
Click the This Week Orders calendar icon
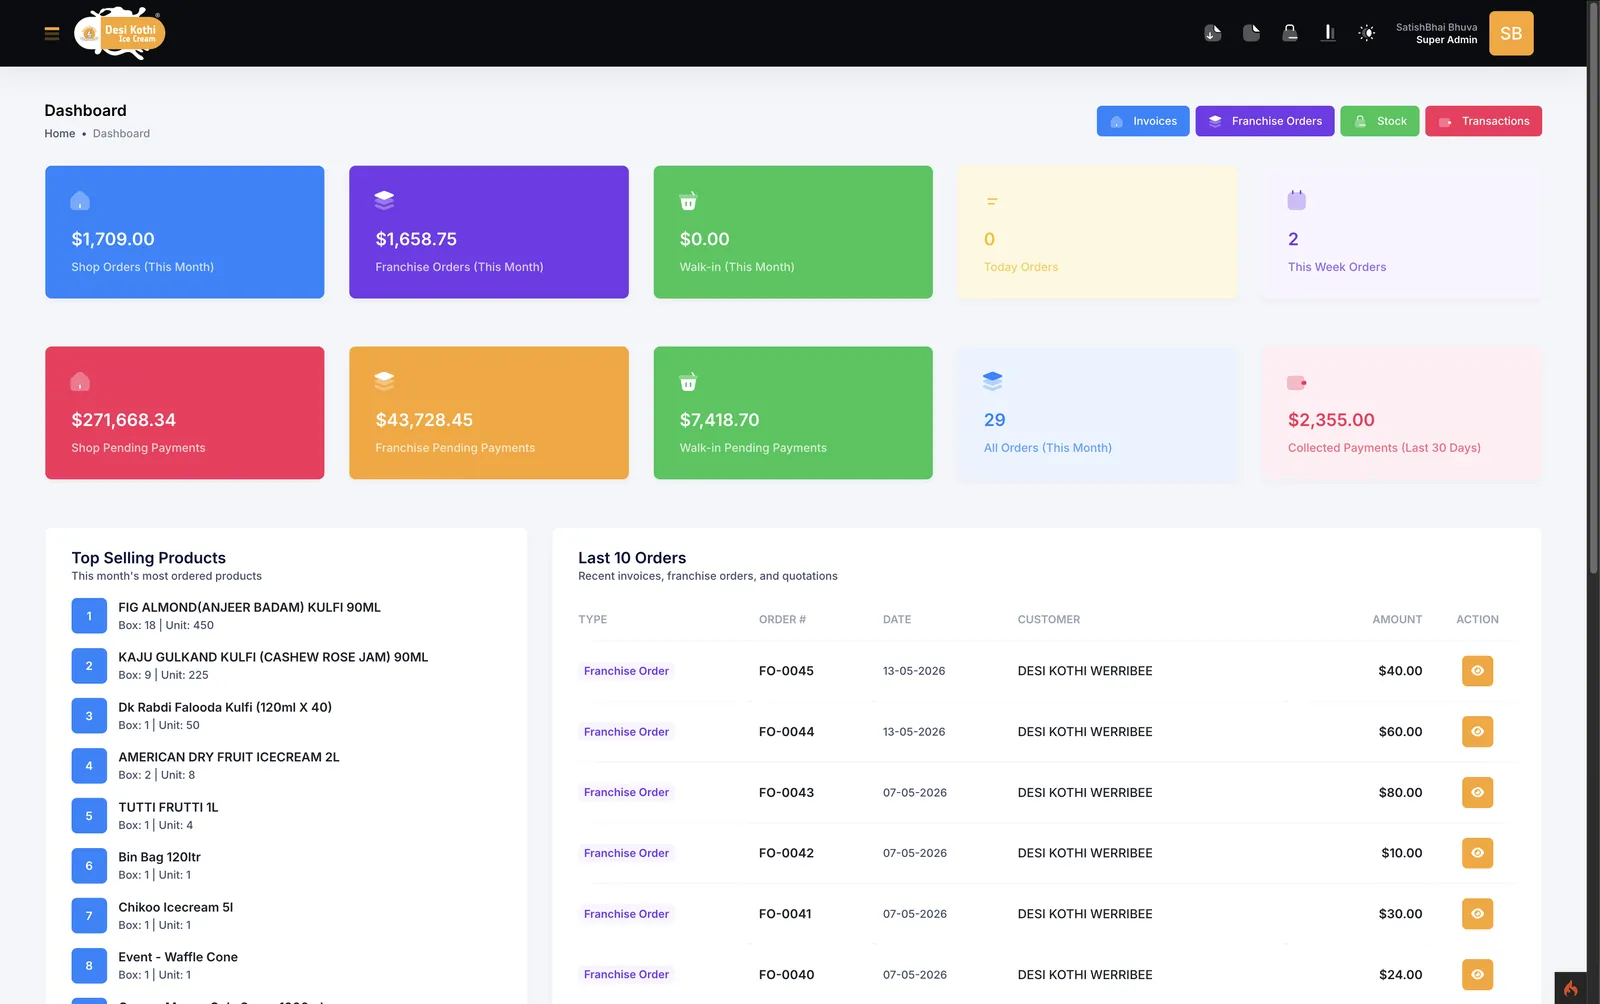1297,200
